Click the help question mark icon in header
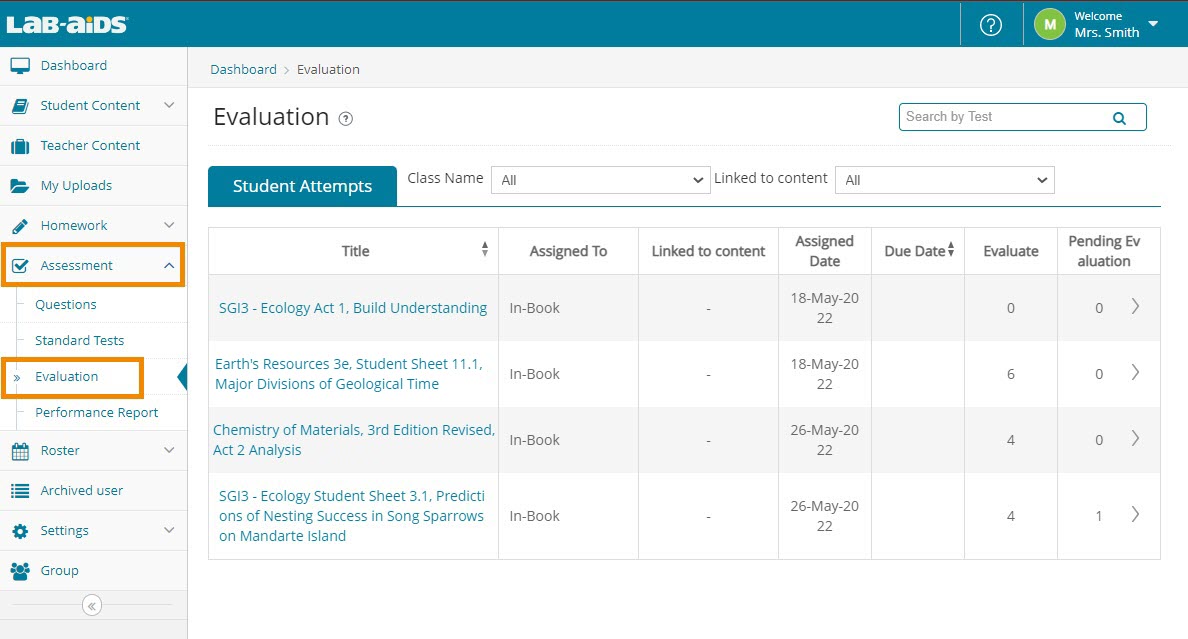The height and width of the screenshot is (639, 1188). (x=990, y=25)
